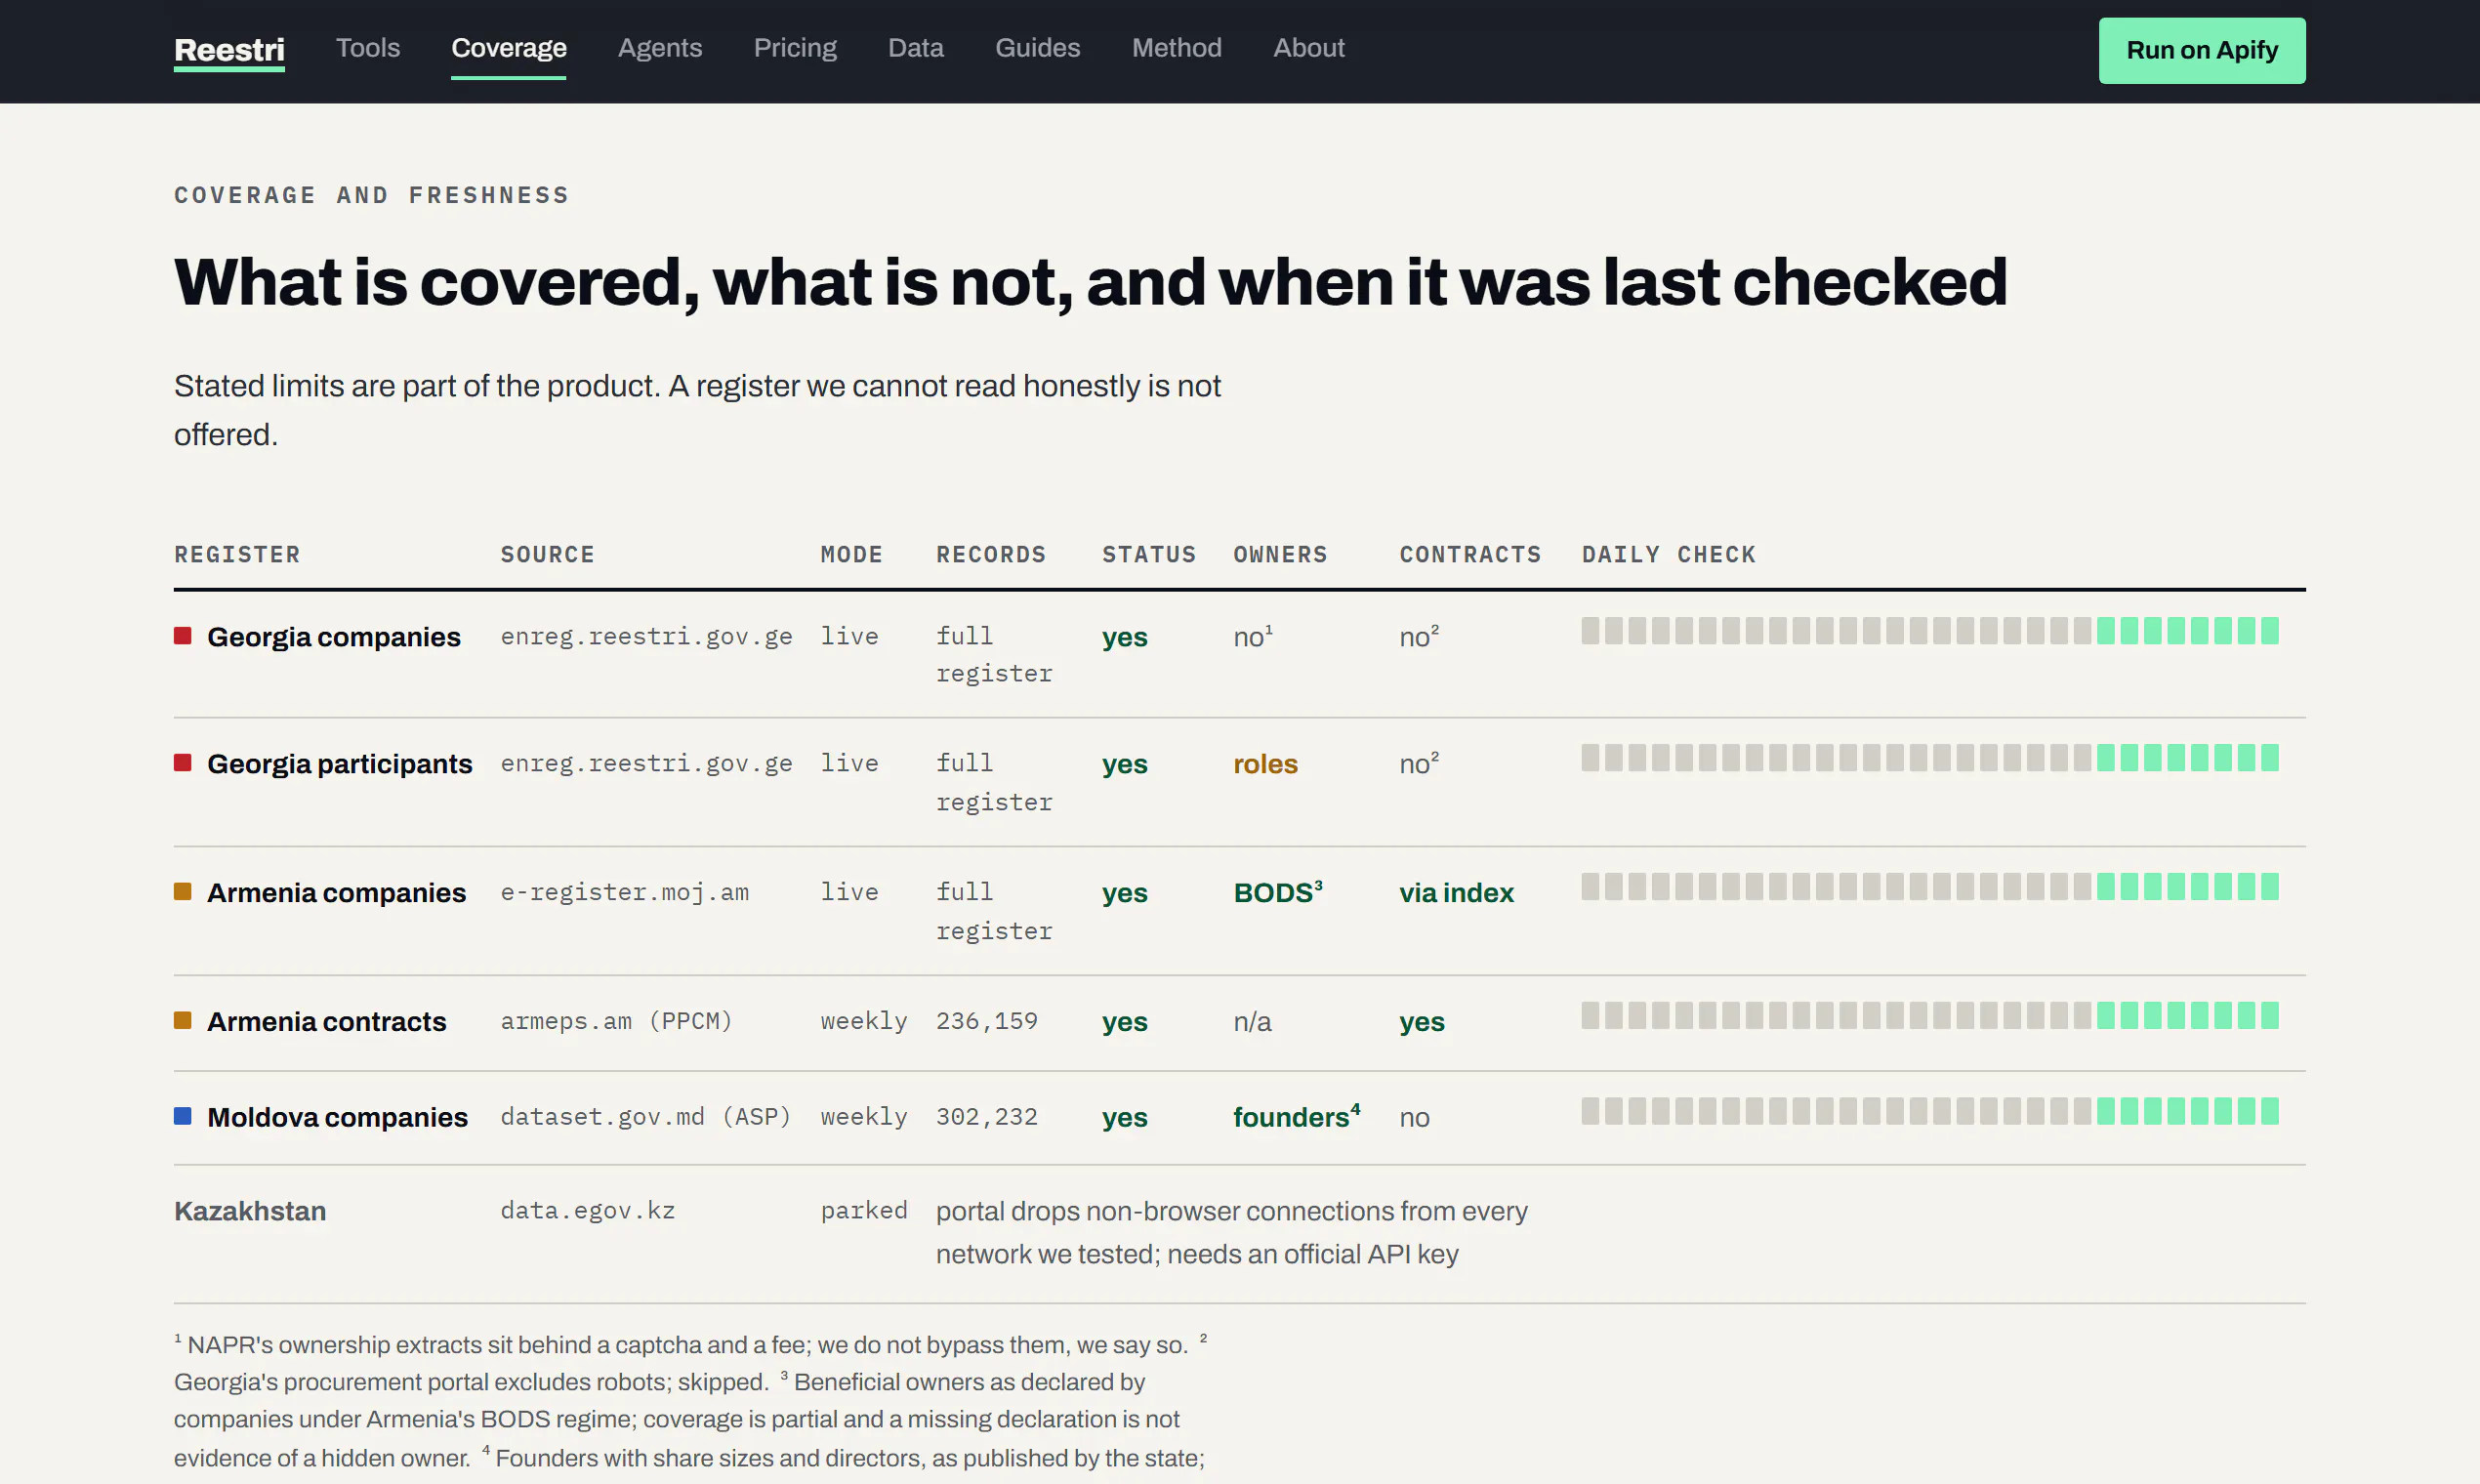Click the founders owners value with footnote 4
The height and width of the screenshot is (1484, 2480).
(x=1297, y=1116)
